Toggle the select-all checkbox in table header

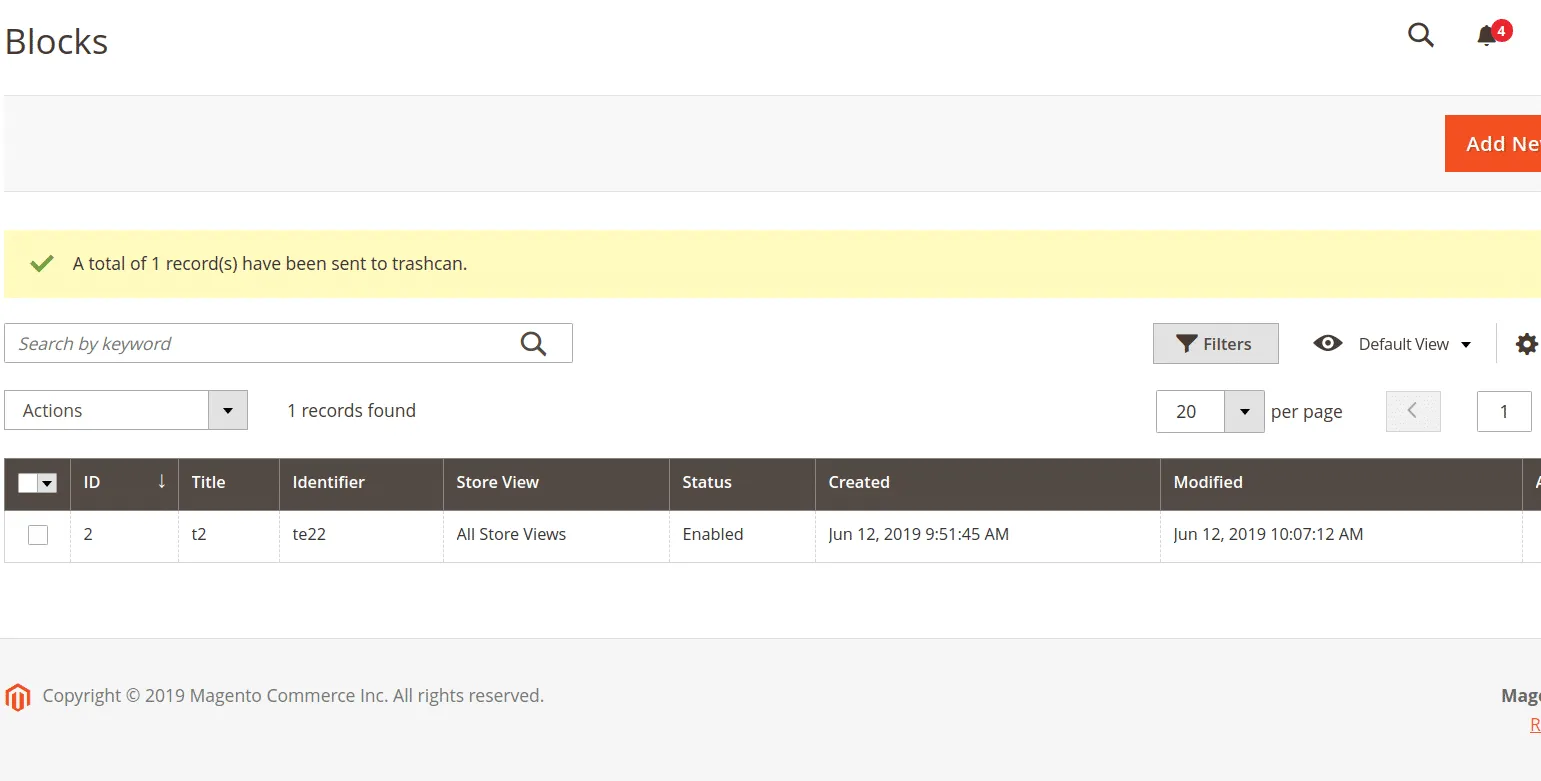coord(28,483)
